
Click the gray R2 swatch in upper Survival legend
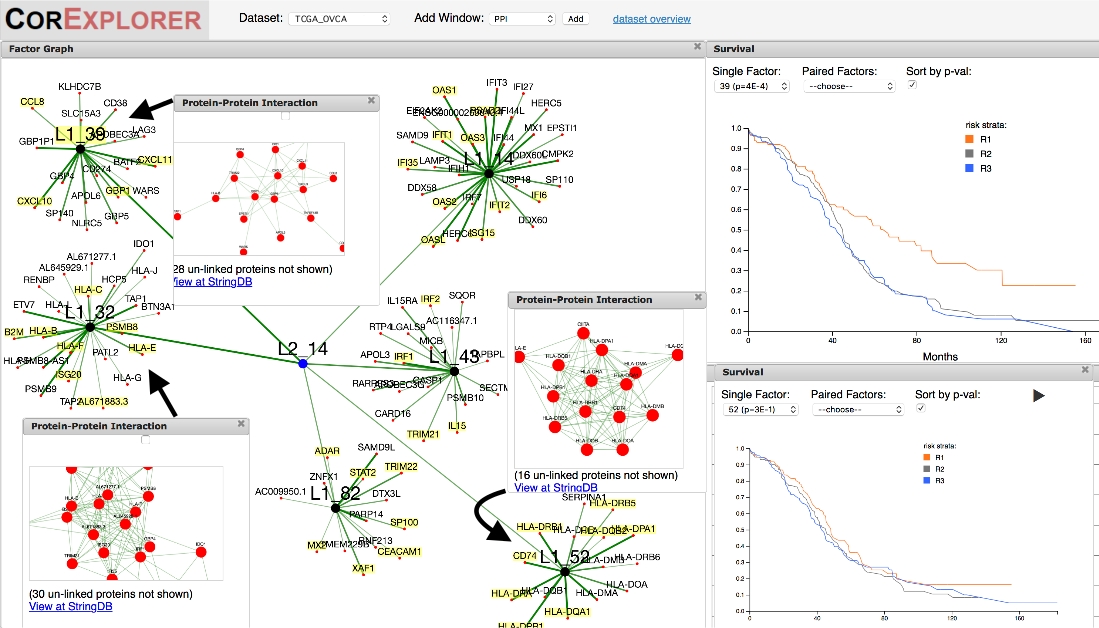pyautogui.click(x=969, y=153)
